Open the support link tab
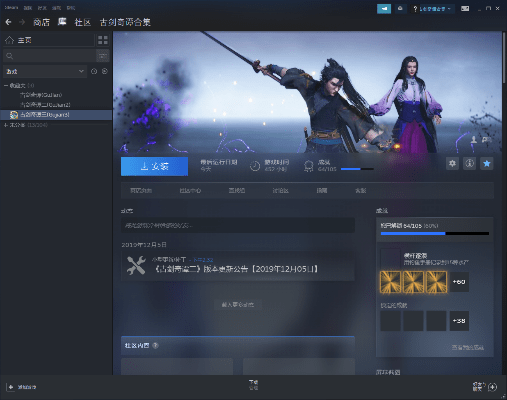Image resolution: width=507 pixels, height=400 pixels. click(x=360, y=191)
